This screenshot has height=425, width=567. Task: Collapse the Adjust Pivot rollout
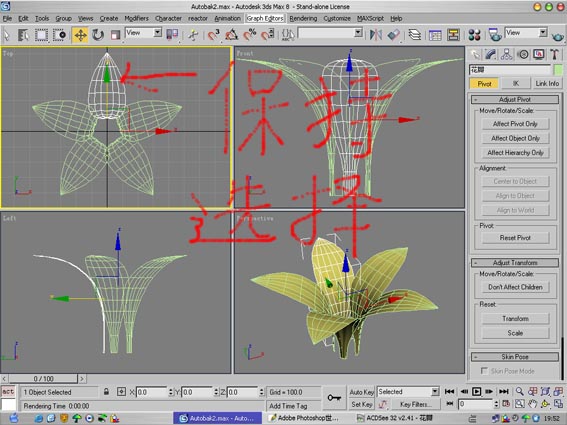pyautogui.click(x=515, y=99)
